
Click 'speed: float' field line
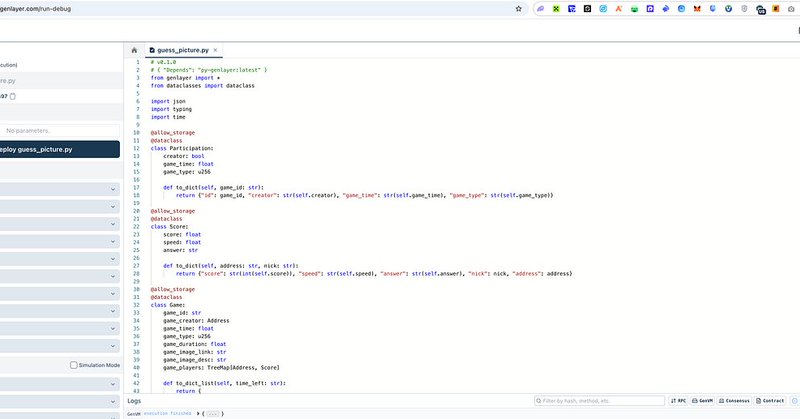click(182, 242)
